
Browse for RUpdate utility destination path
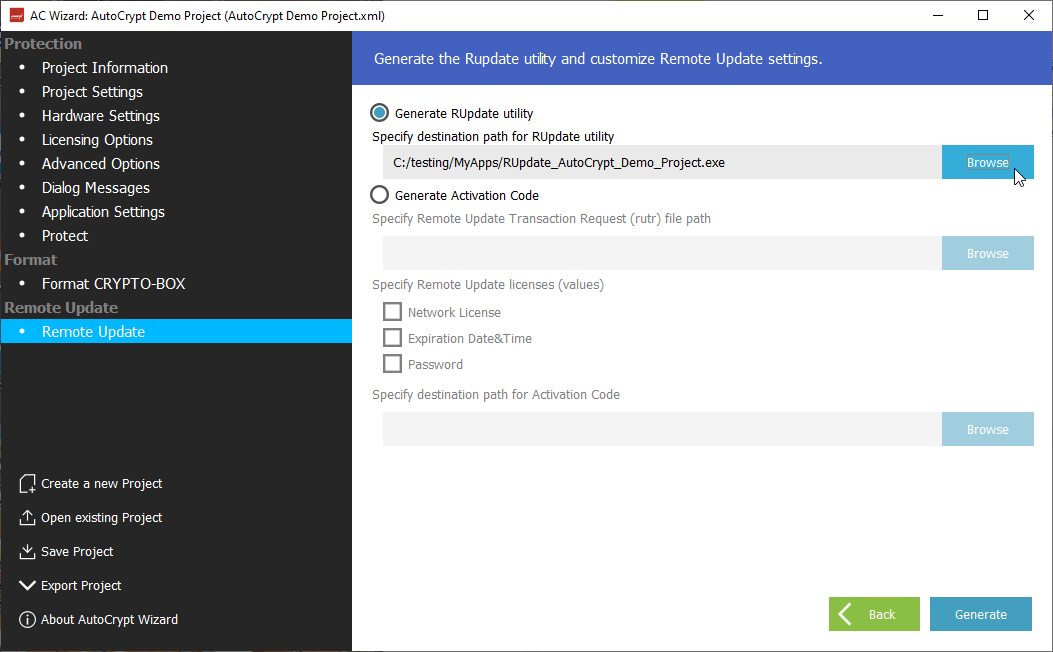(987, 162)
